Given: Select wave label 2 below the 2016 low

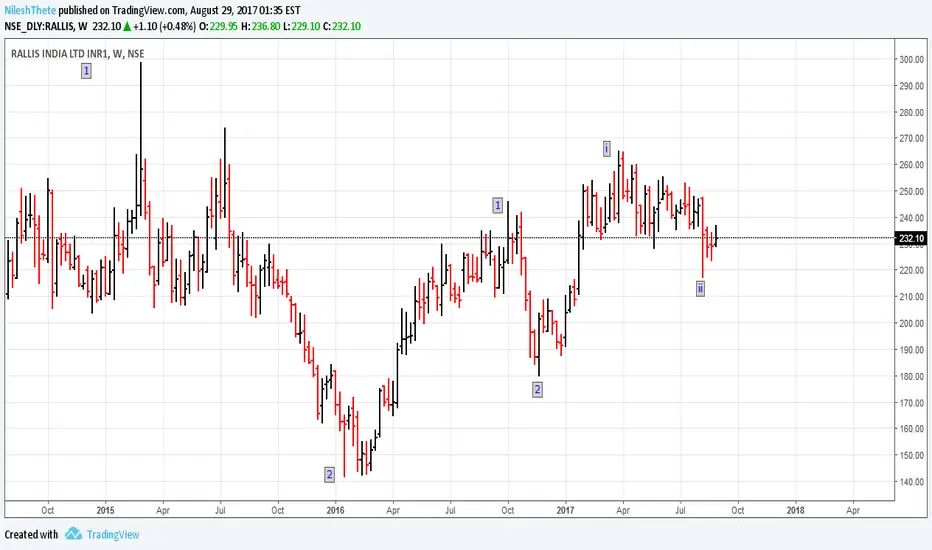Looking at the screenshot, I should (x=329, y=474).
